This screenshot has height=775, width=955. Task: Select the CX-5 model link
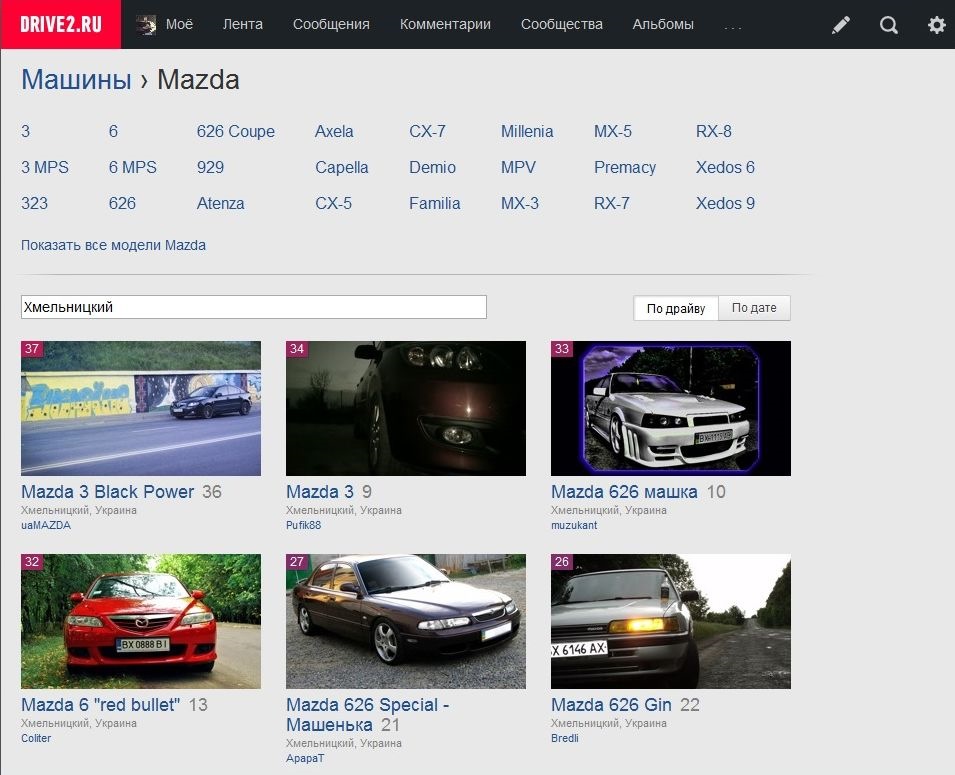pos(333,203)
